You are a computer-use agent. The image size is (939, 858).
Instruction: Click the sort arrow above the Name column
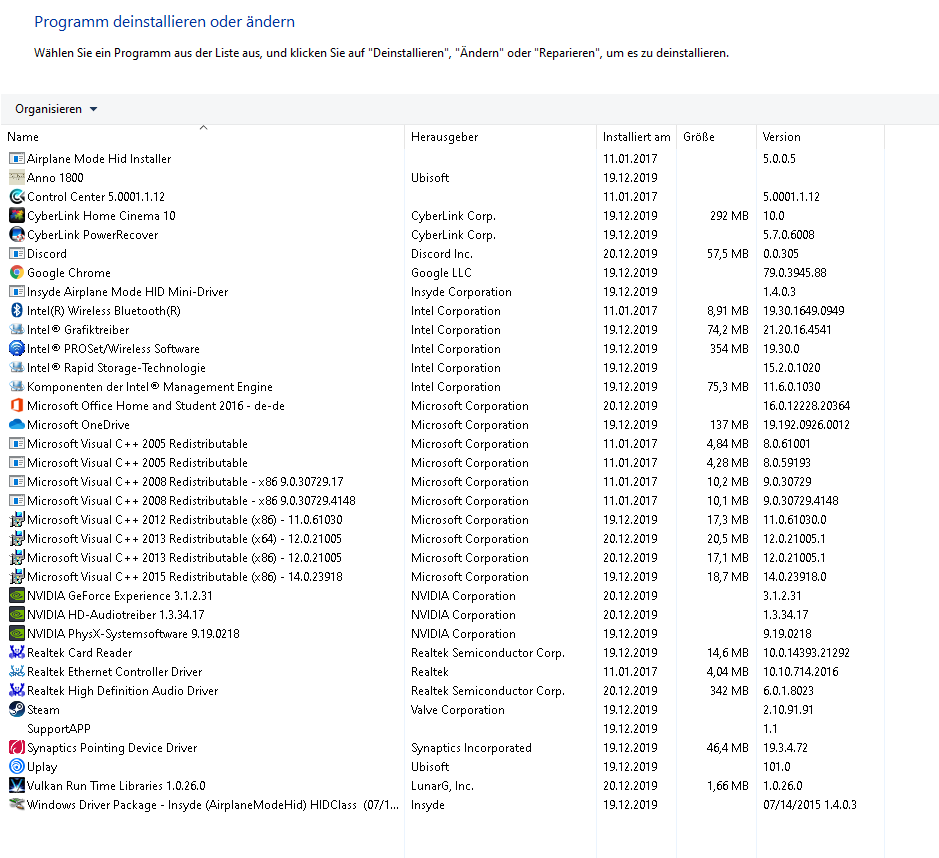tap(203, 128)
